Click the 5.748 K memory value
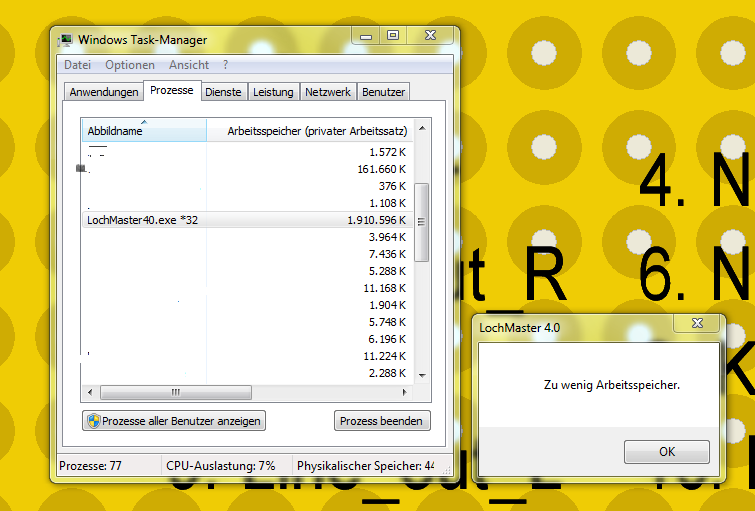The image size is (755, 511). click(388, 322)
